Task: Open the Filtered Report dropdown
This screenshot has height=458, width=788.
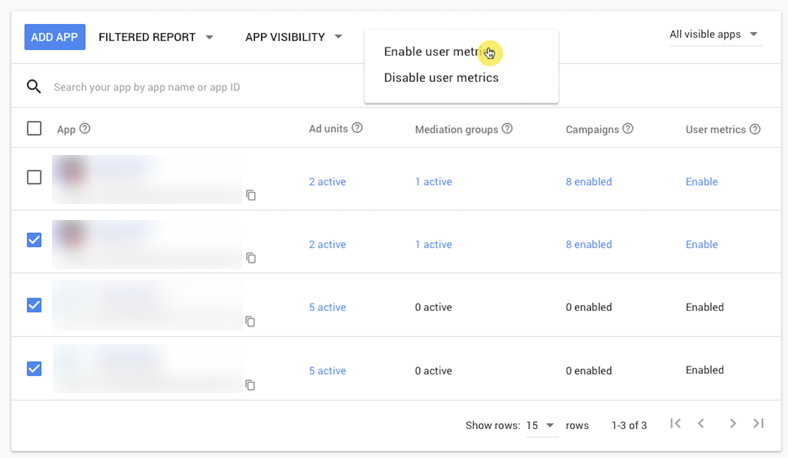Action: pos(156,37)
